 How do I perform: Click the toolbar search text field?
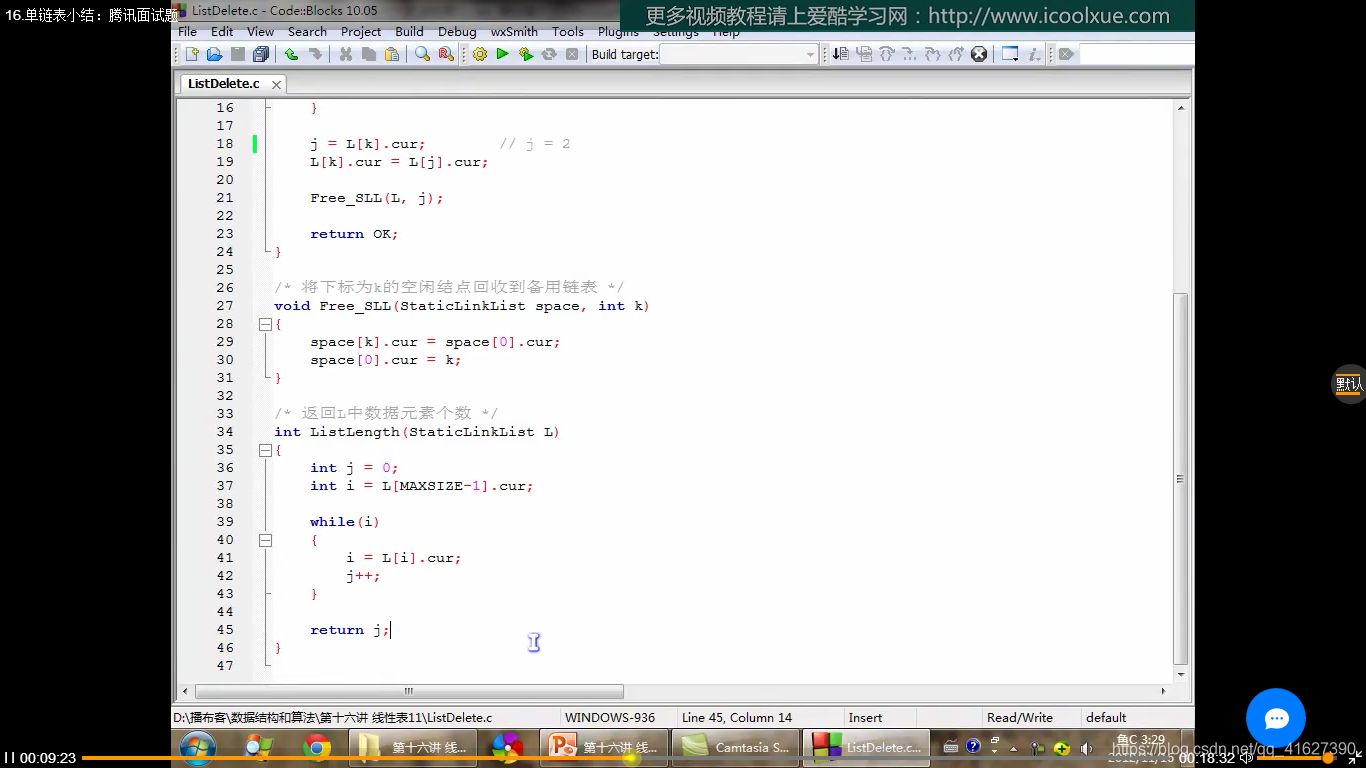pos(1137,54)
